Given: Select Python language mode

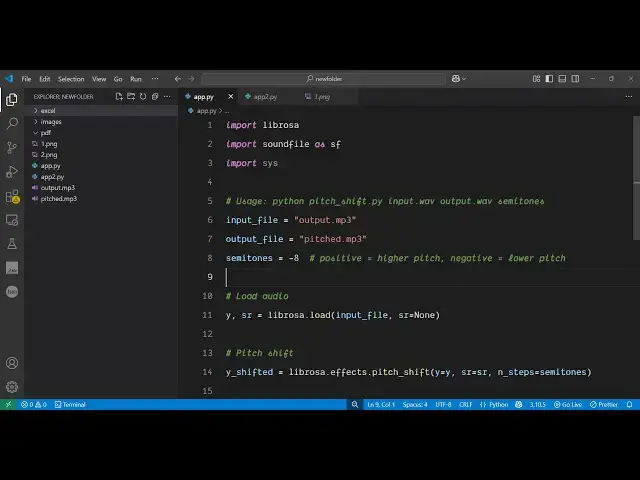Looking at the screenshot, I should 494,404.
